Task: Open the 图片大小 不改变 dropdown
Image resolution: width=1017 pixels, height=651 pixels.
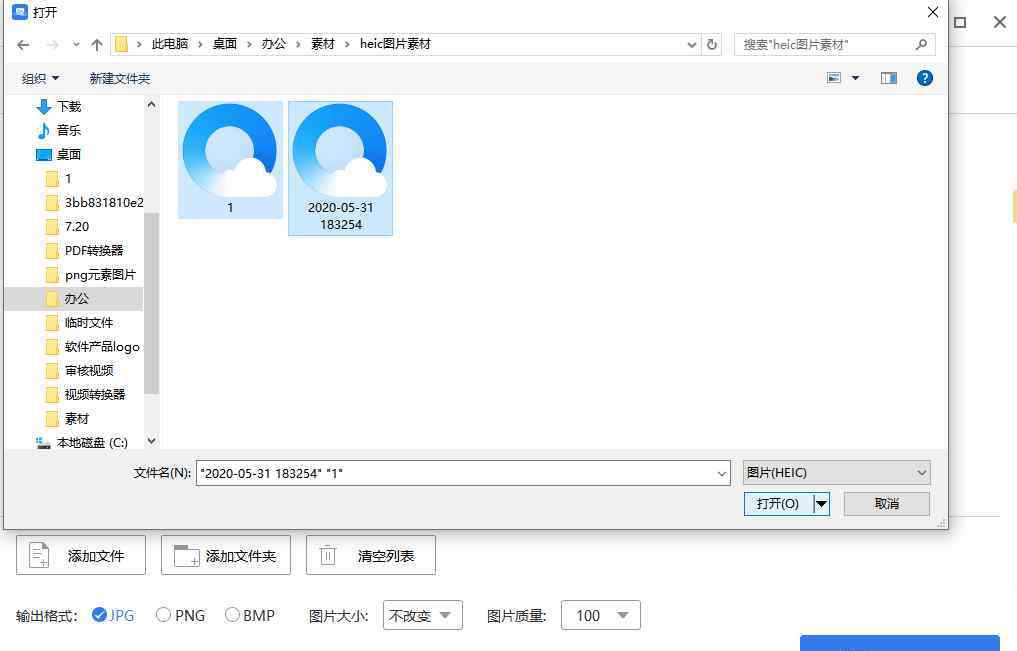Action: tap(423, 615)
